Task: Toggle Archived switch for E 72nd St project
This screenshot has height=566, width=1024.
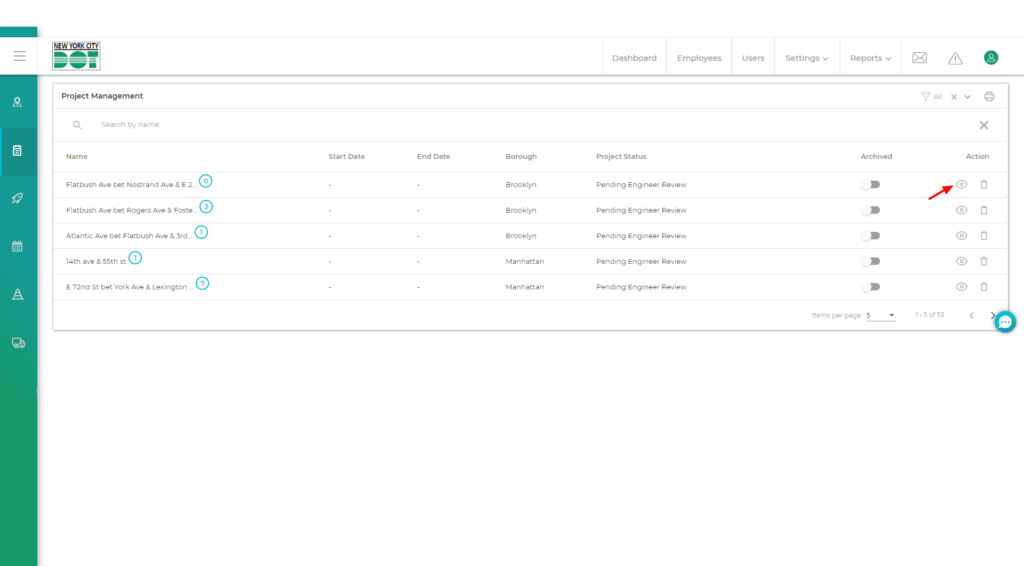Action: tap(870, 287)
